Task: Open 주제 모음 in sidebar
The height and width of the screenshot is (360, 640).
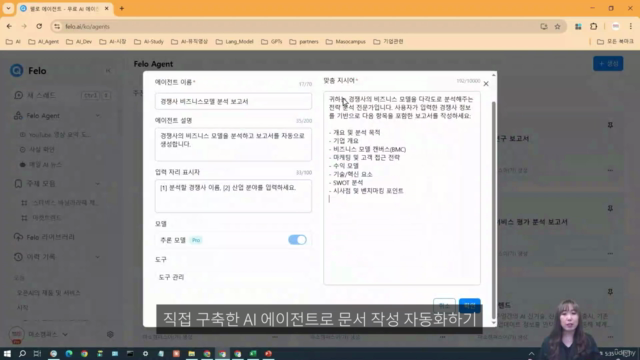Action: click(x=41, y=184)
